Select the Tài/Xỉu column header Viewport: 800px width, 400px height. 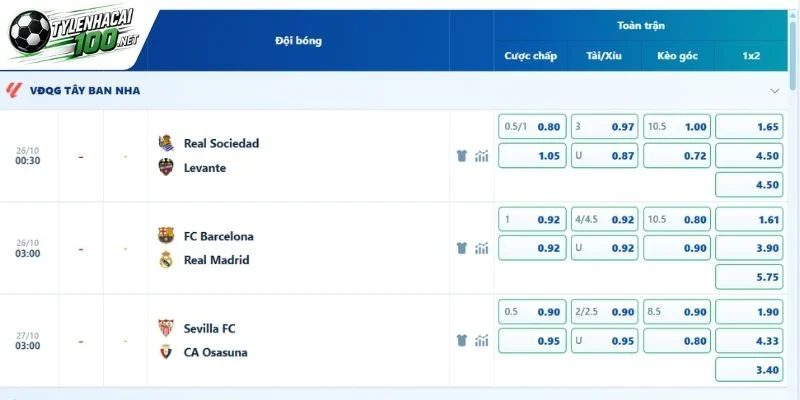click(x=604, y=56)
